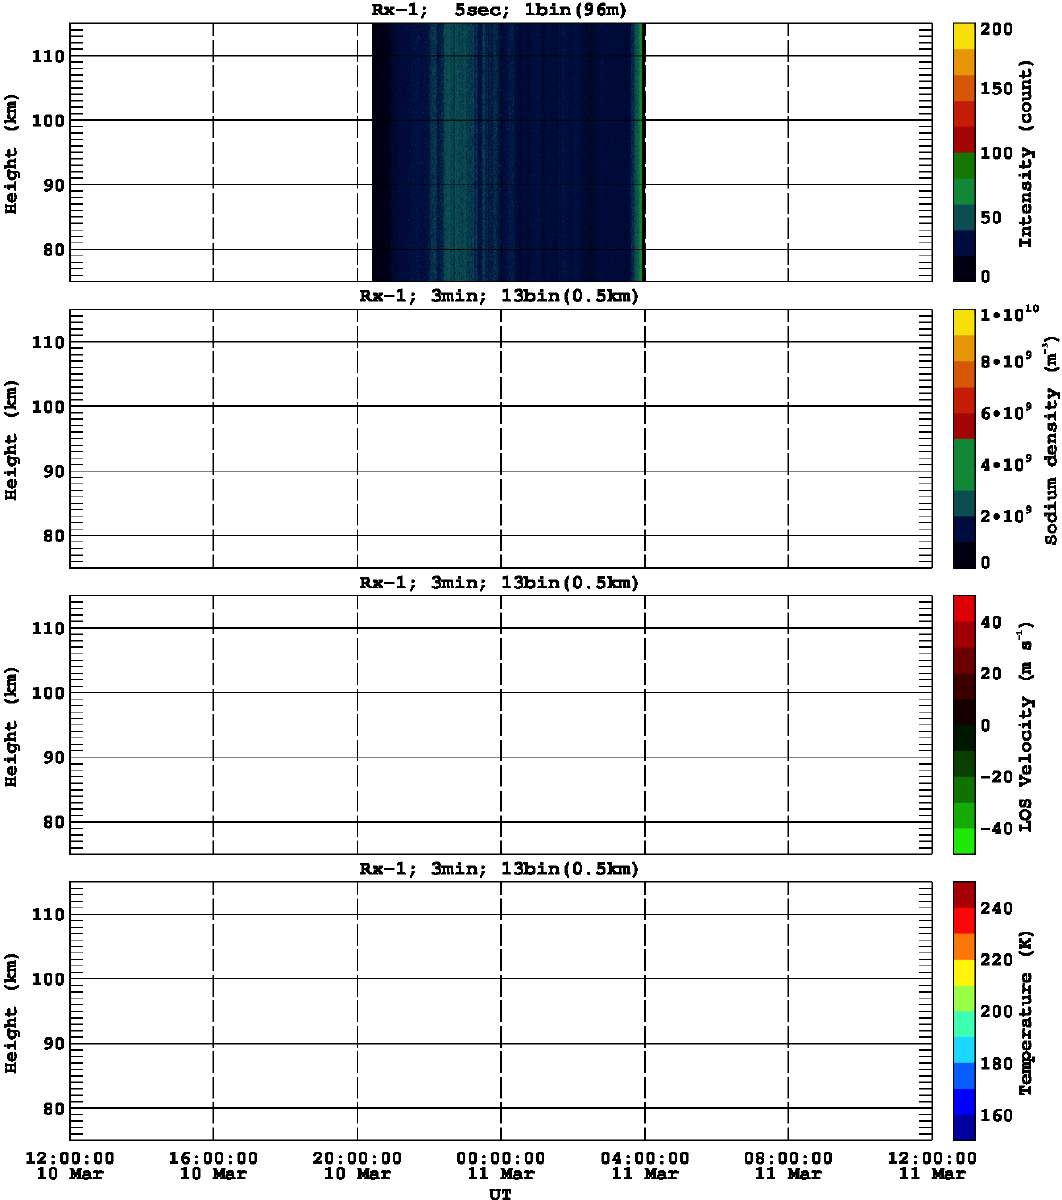Select the 'Temperature (K)' colorbar label
The height and width of the screenshot is (1200, 1062).
pyautogui.click(x=1026, y=1010)
